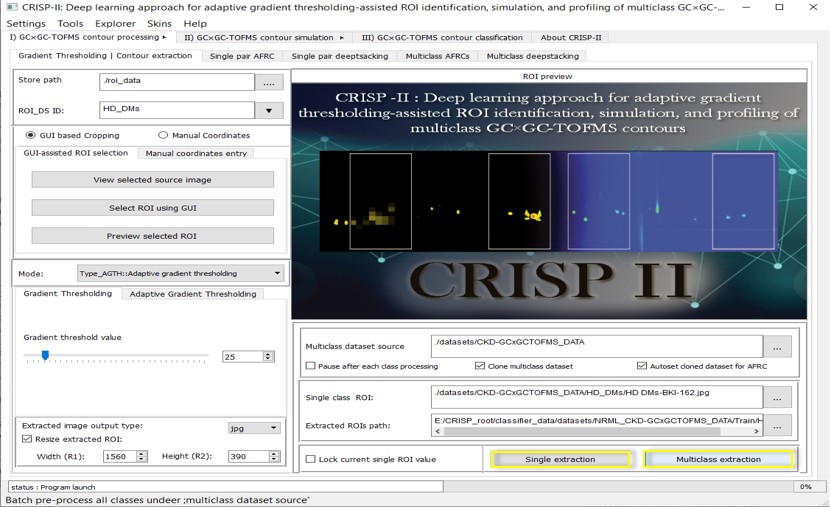830x507 pixels.
Task: Click the Extracted ROIs path browse button
Action: point(777,425)
